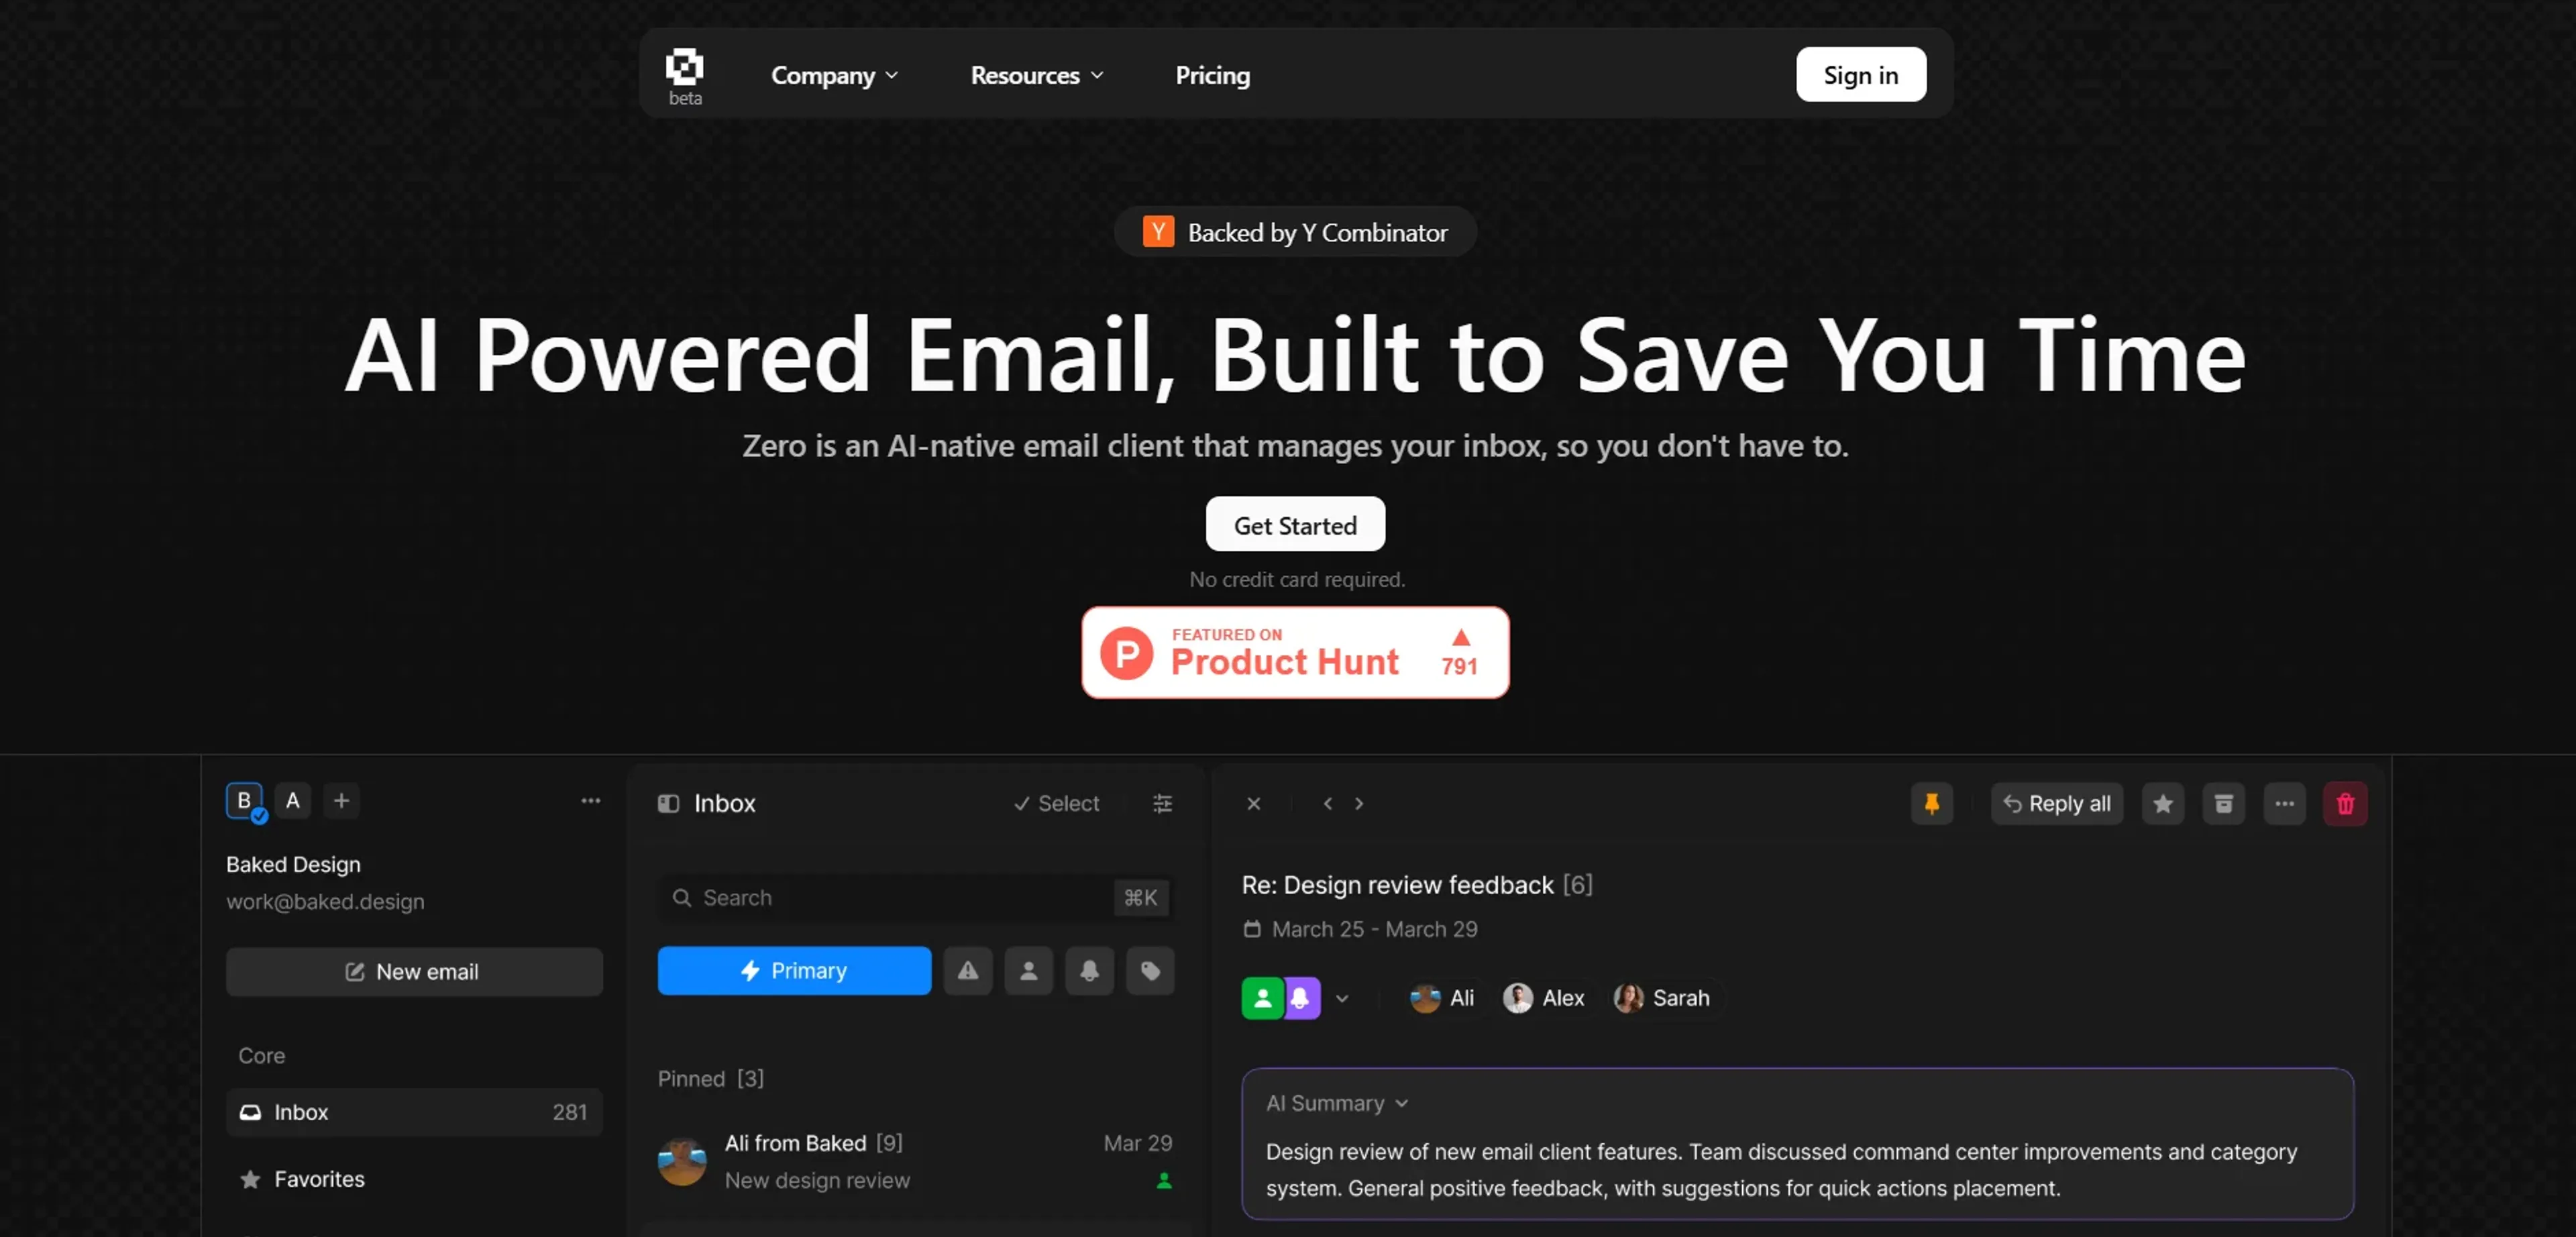Open the Resources dropdown menu

click(x=1037, y=75)
